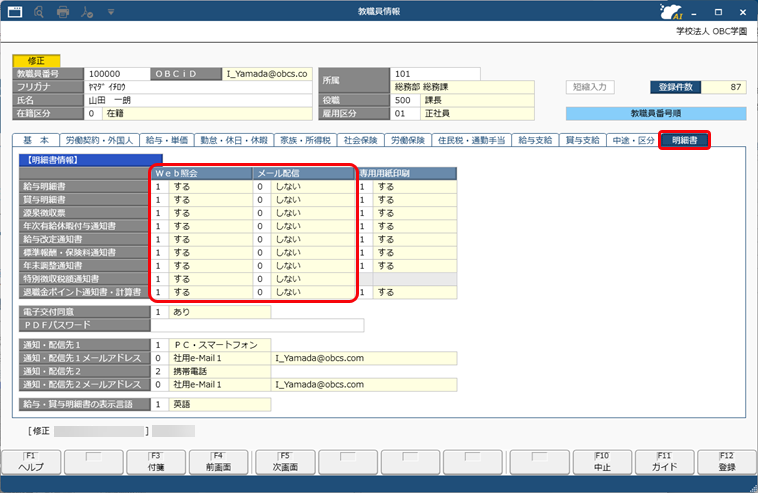
Task: Switch to the 賞与支給 tab
Action: click(583, 140)
